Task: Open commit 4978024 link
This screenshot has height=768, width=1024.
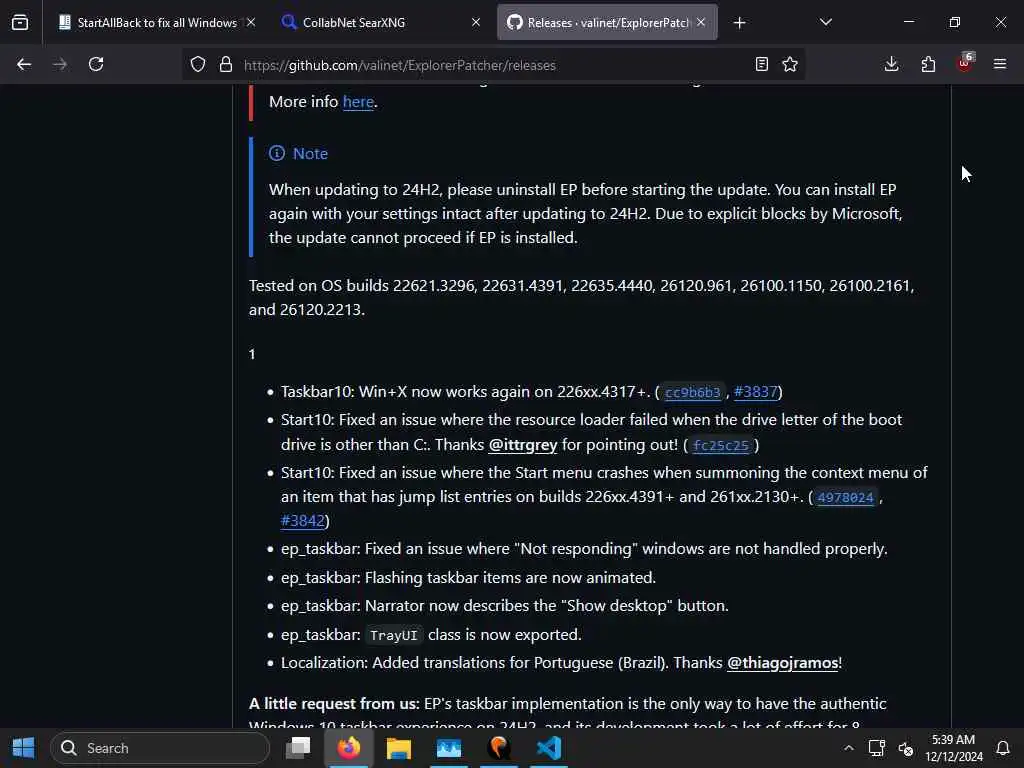Action: (x=845, y=498)
